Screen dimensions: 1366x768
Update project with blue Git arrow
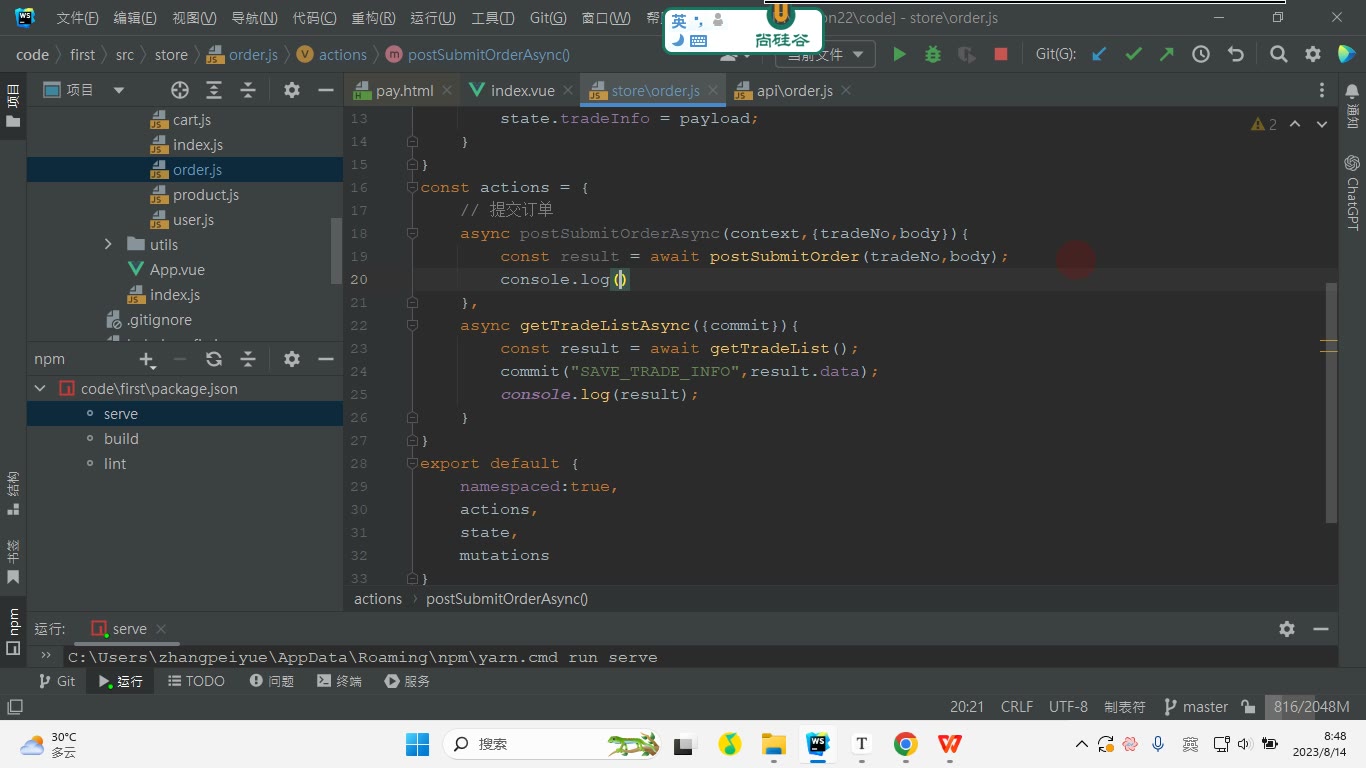pyautogui.click(x=1099, y=54)
